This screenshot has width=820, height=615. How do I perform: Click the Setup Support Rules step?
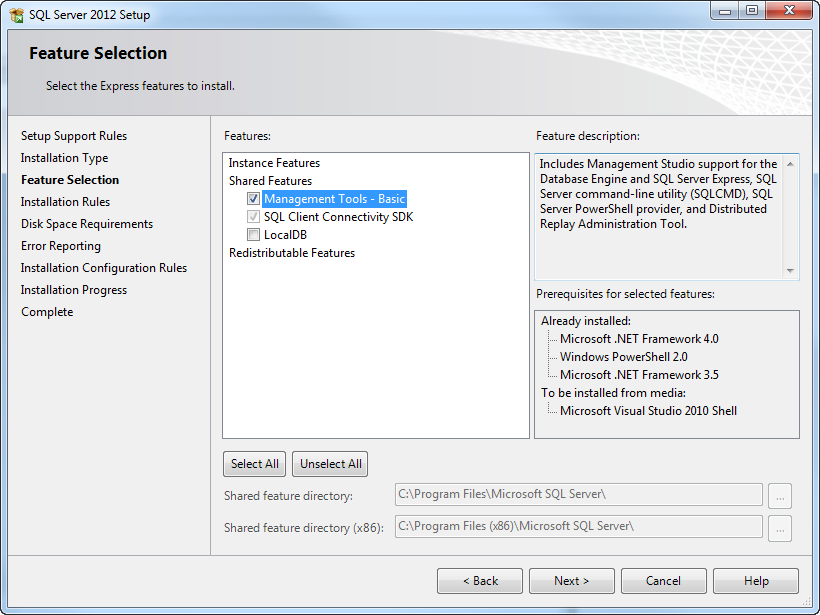(x=74, y=136)
